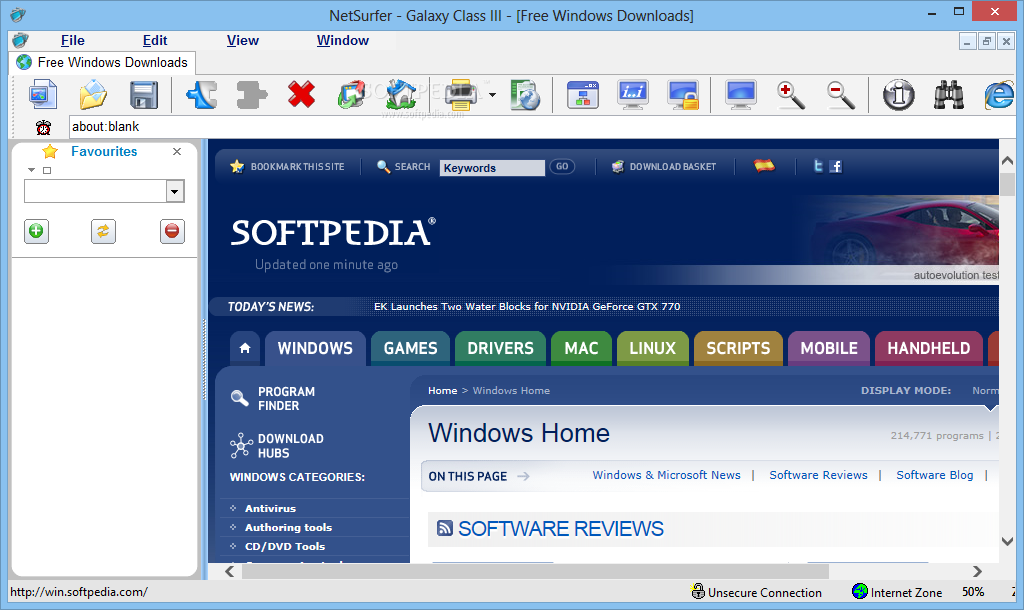Click the GO search button
Screen dimensions: 1024x610
pos(562,167)
